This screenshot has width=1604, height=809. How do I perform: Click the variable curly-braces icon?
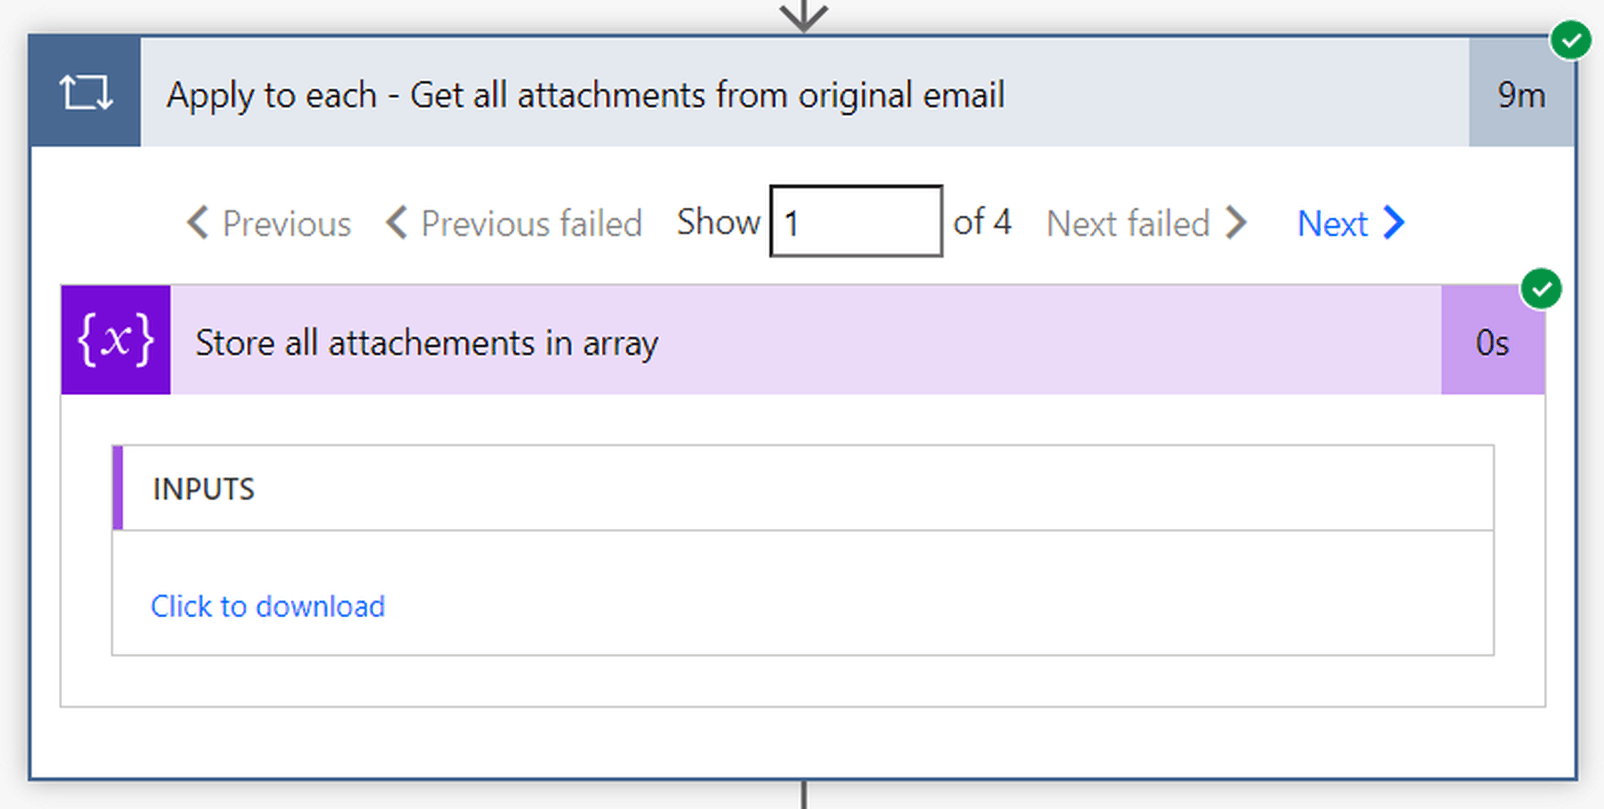(x=116, y=340)
